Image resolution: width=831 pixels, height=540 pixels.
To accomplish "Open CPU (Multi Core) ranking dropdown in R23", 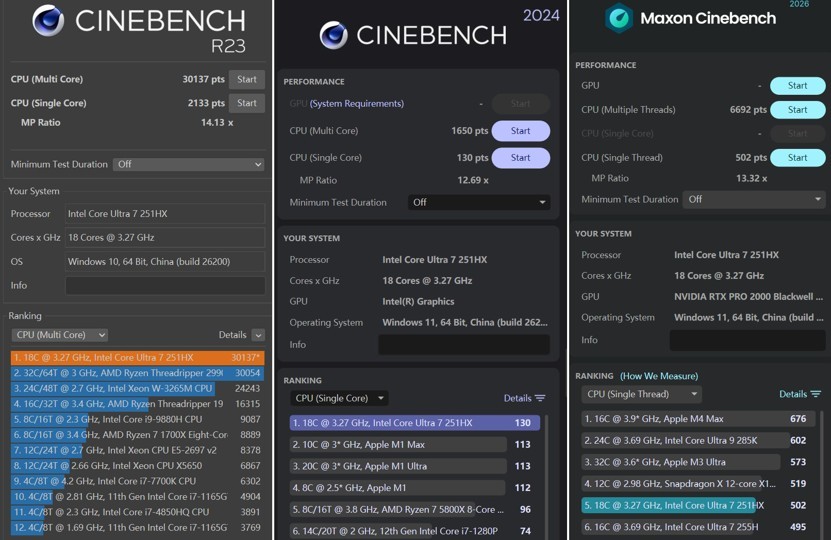I will pyautogui.click(x=59, y=335).
